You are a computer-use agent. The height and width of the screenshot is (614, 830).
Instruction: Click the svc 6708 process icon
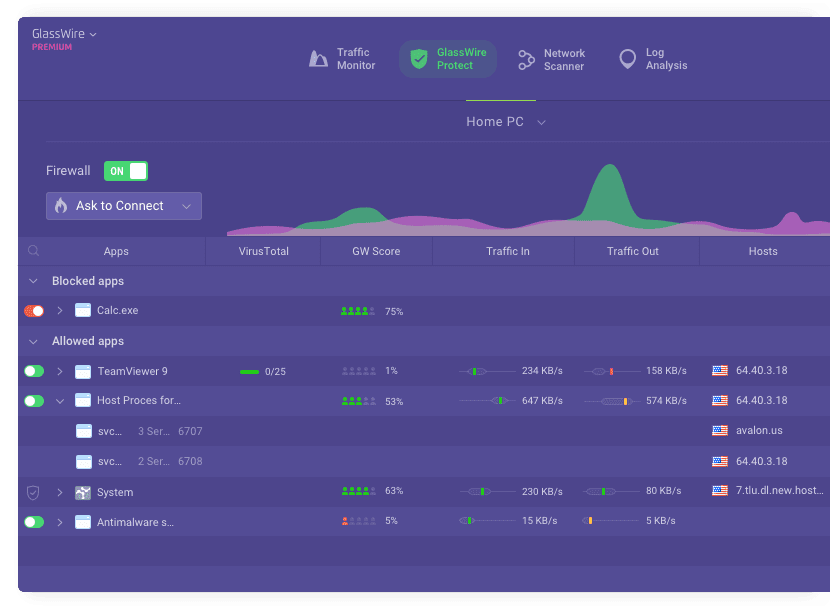(84, 462)
